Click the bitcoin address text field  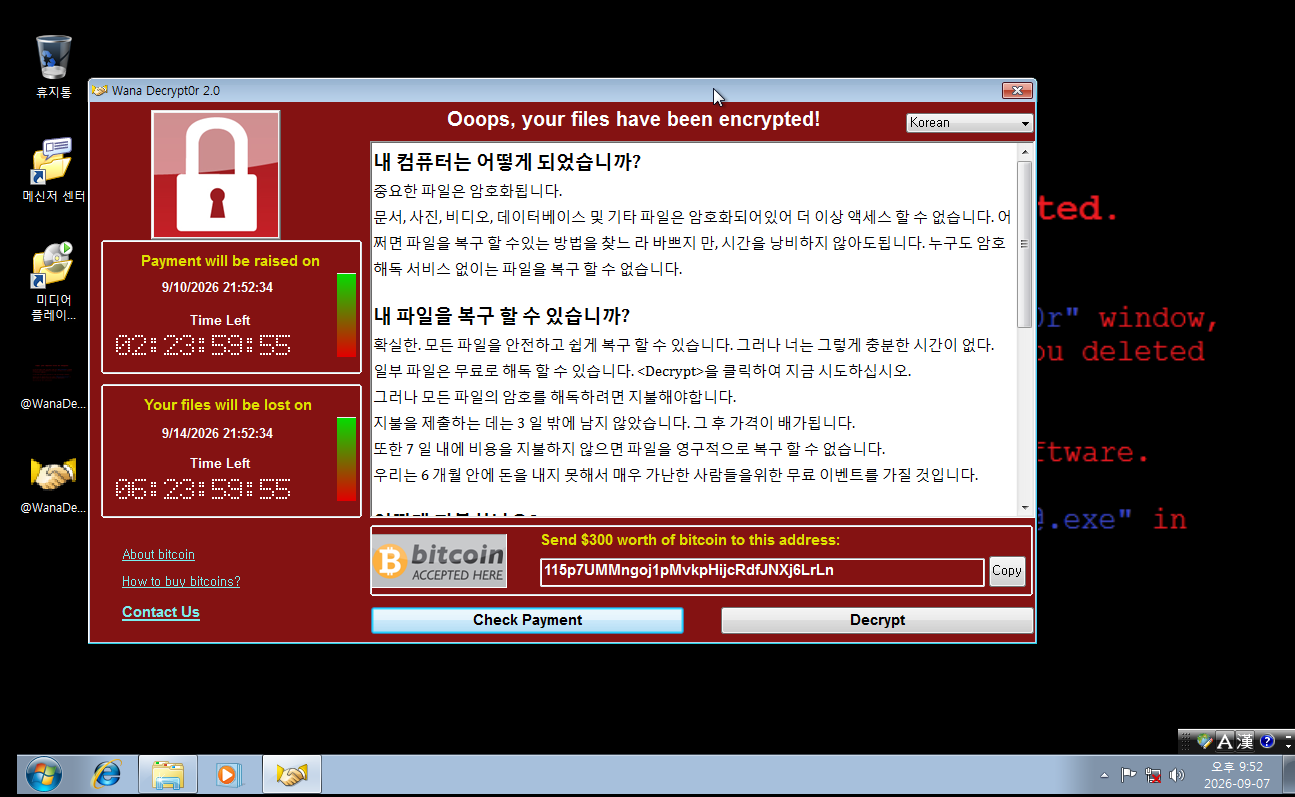click(762, 572)
